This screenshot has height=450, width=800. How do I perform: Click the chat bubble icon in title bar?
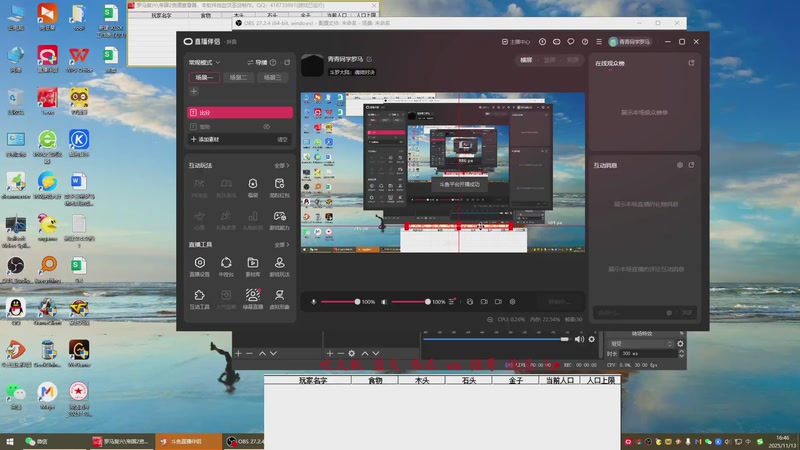[x=571, y=42]
